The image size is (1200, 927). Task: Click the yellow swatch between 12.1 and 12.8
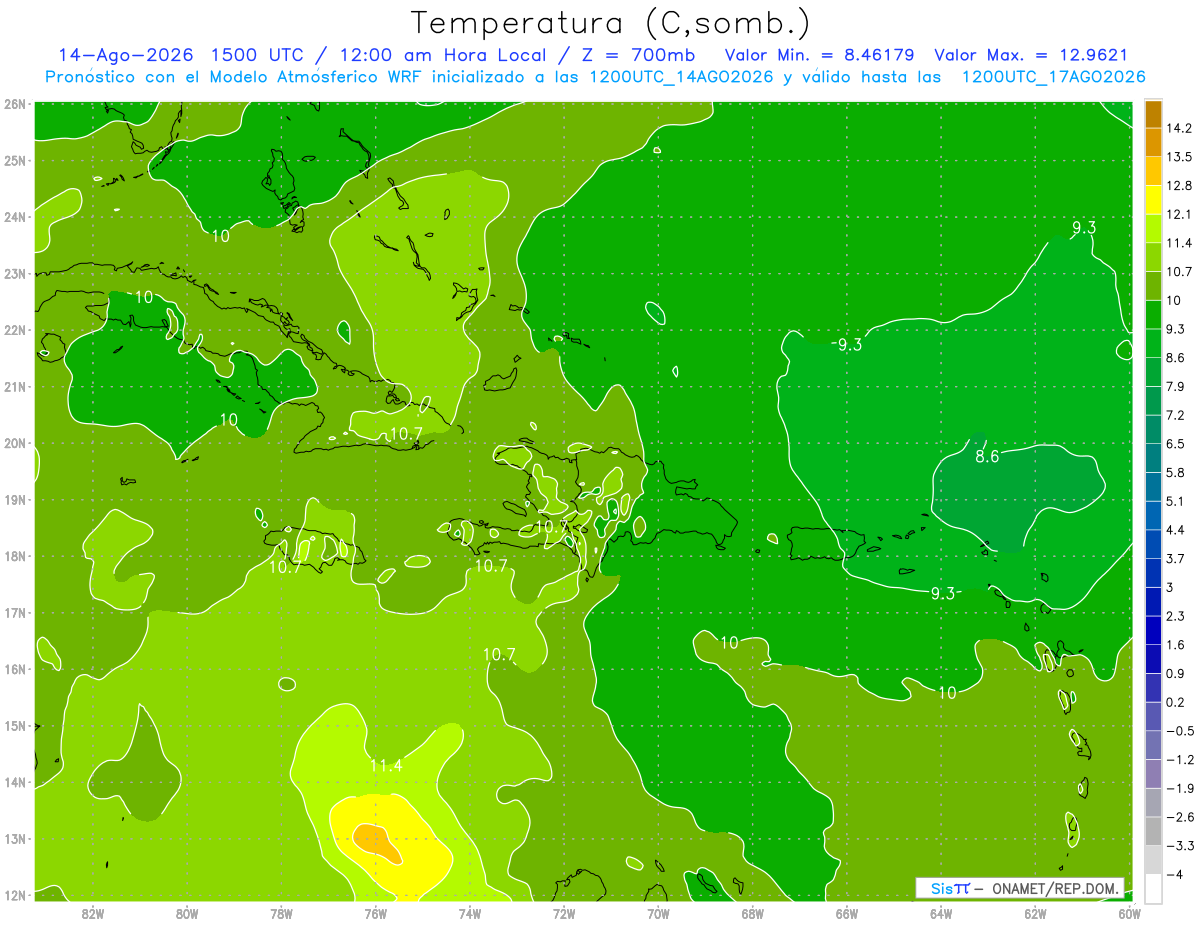click(x=1154, y=200)
